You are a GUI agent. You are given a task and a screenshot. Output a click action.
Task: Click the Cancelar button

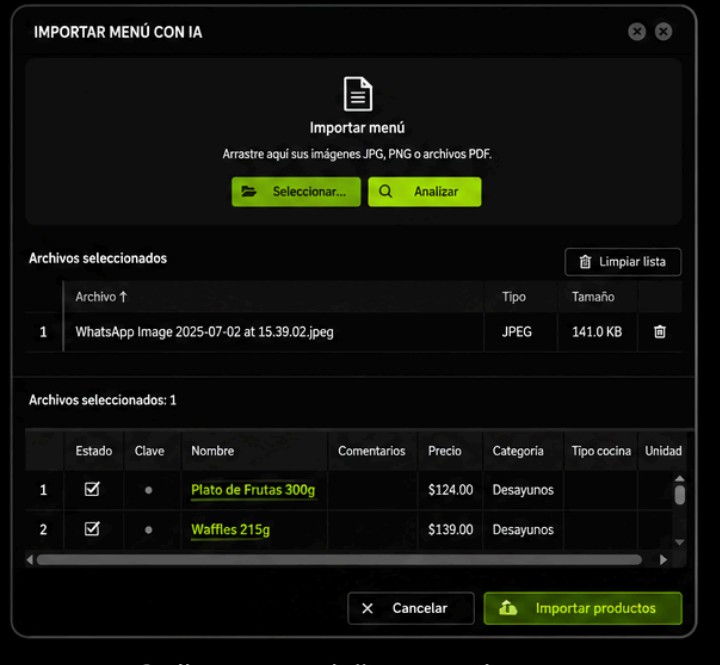coord(411,609)
